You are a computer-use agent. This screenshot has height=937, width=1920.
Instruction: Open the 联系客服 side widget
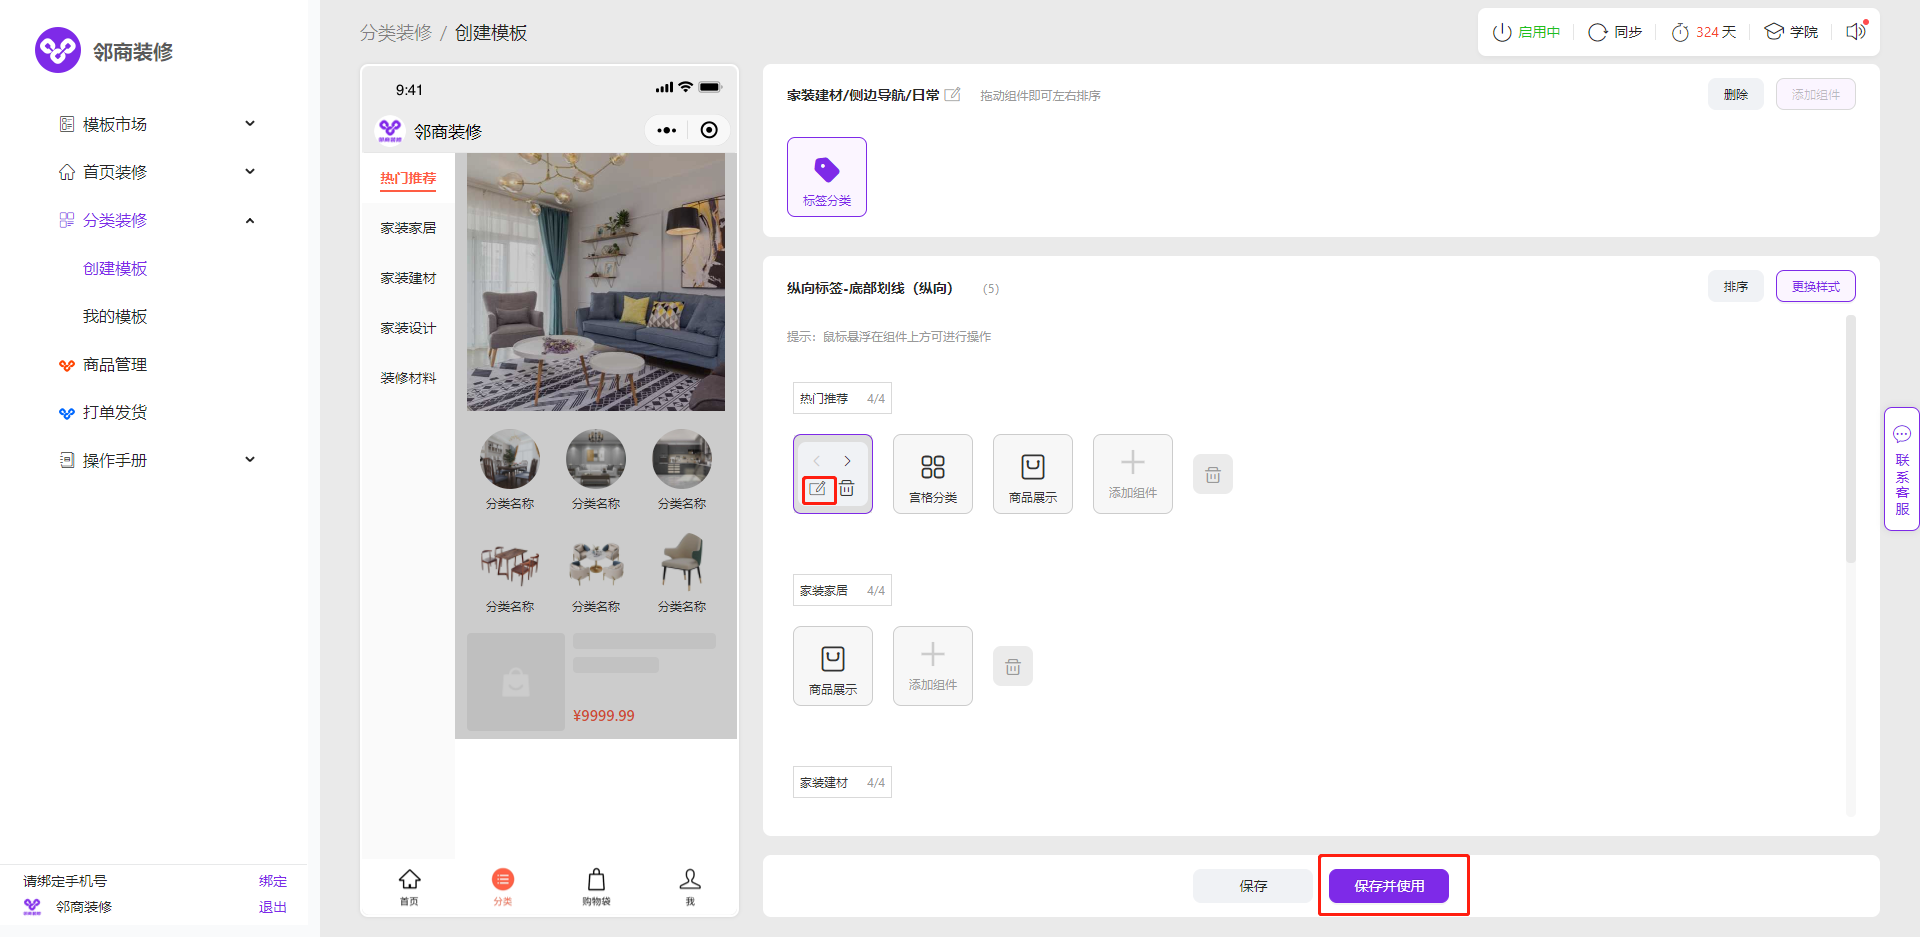coord(1902,469)
